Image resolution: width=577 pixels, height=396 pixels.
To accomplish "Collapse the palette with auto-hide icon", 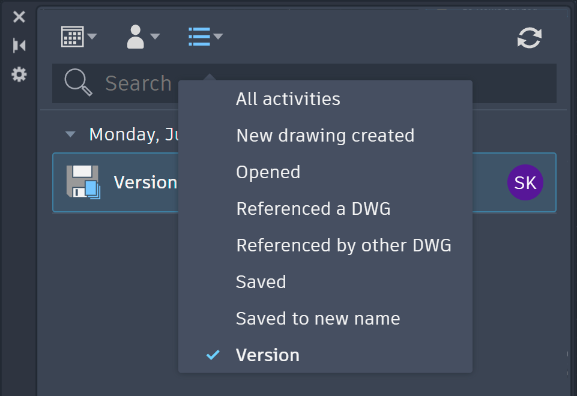I will pos(19,45).
